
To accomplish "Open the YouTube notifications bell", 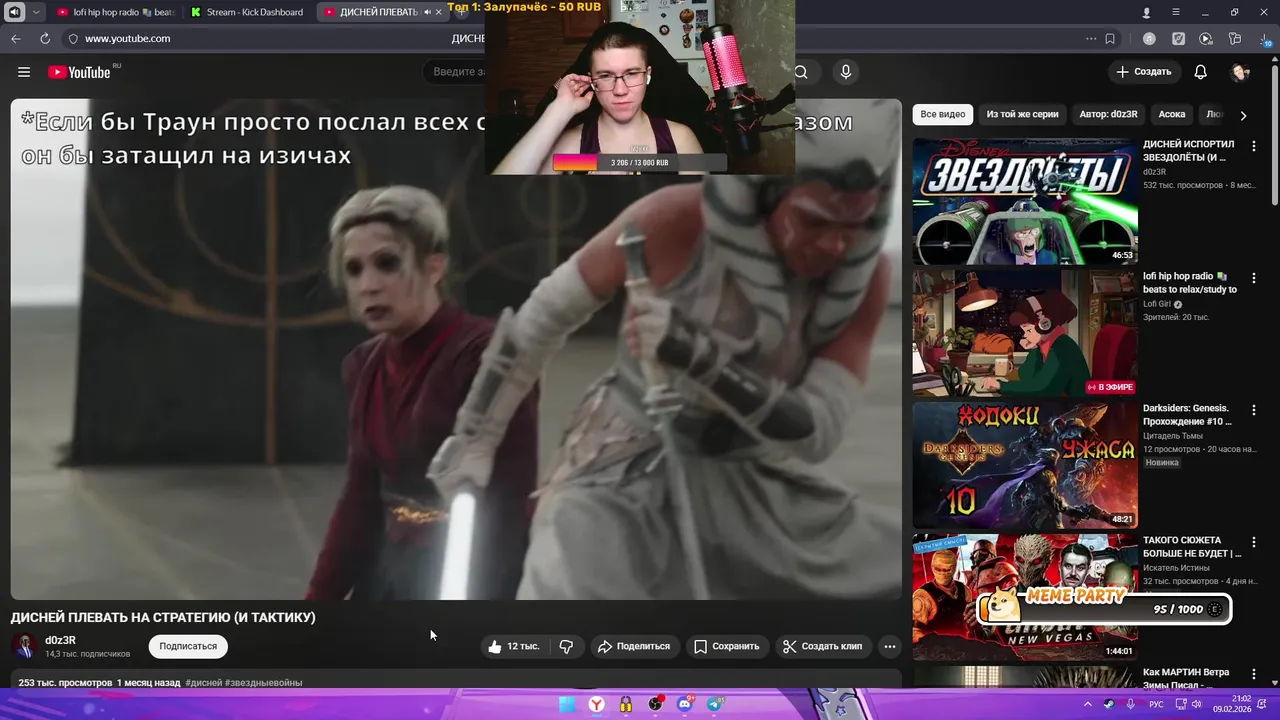I will point(1201,72).
